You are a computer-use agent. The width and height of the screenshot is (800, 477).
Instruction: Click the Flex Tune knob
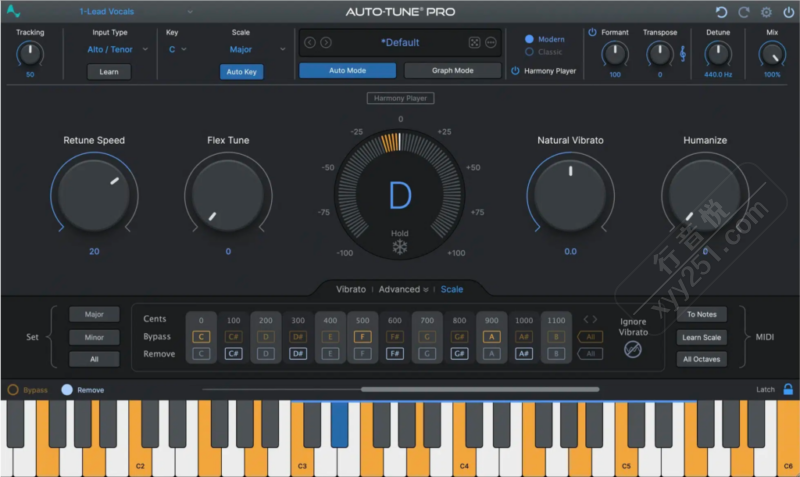[228, 195]
